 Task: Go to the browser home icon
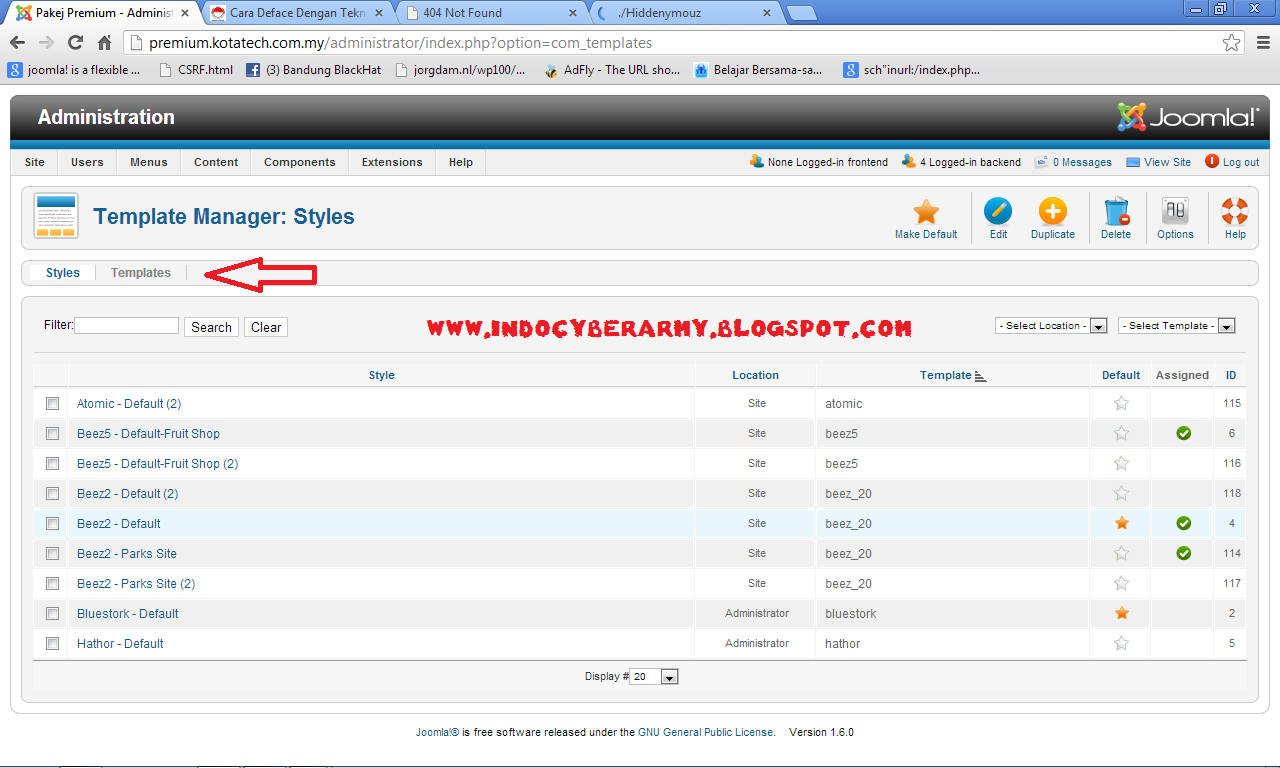(104, 43)
